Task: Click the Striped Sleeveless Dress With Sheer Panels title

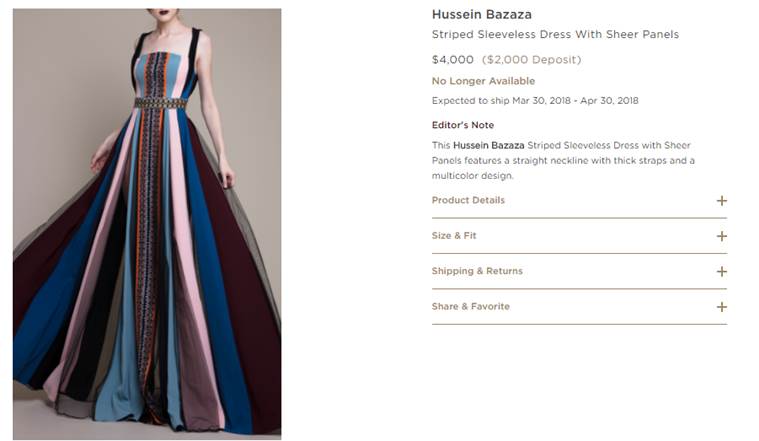Action: [555, 34]
